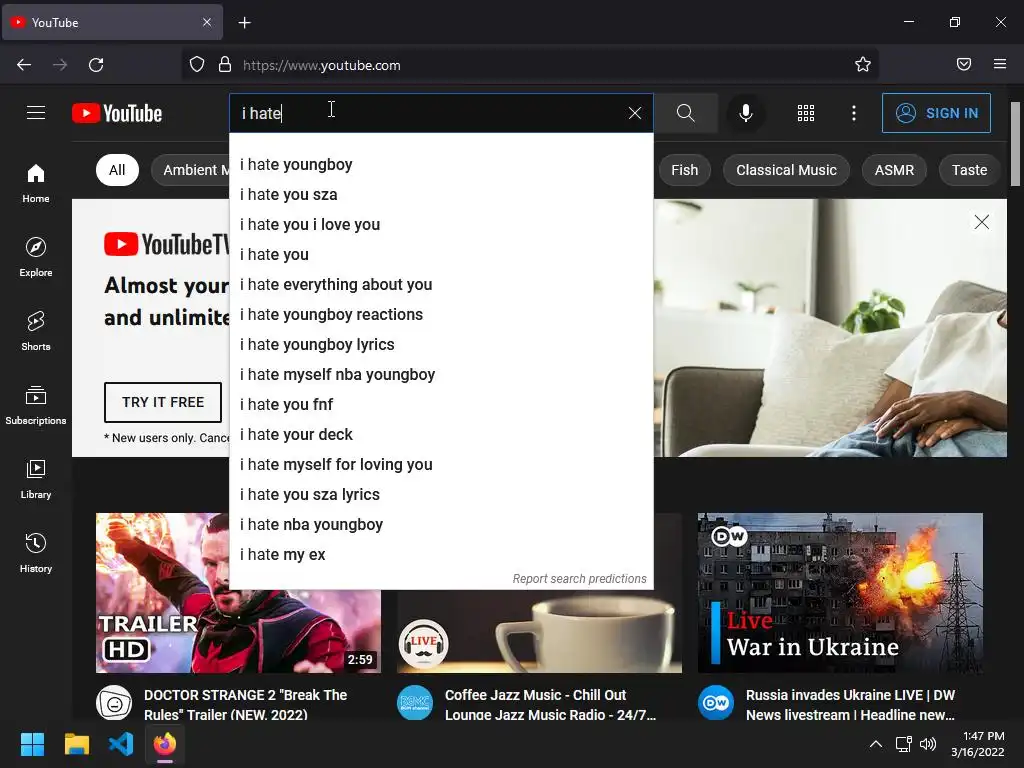Open the DW News channel avatar
This screenshot has height=768, width=1024.
[716, 703]
